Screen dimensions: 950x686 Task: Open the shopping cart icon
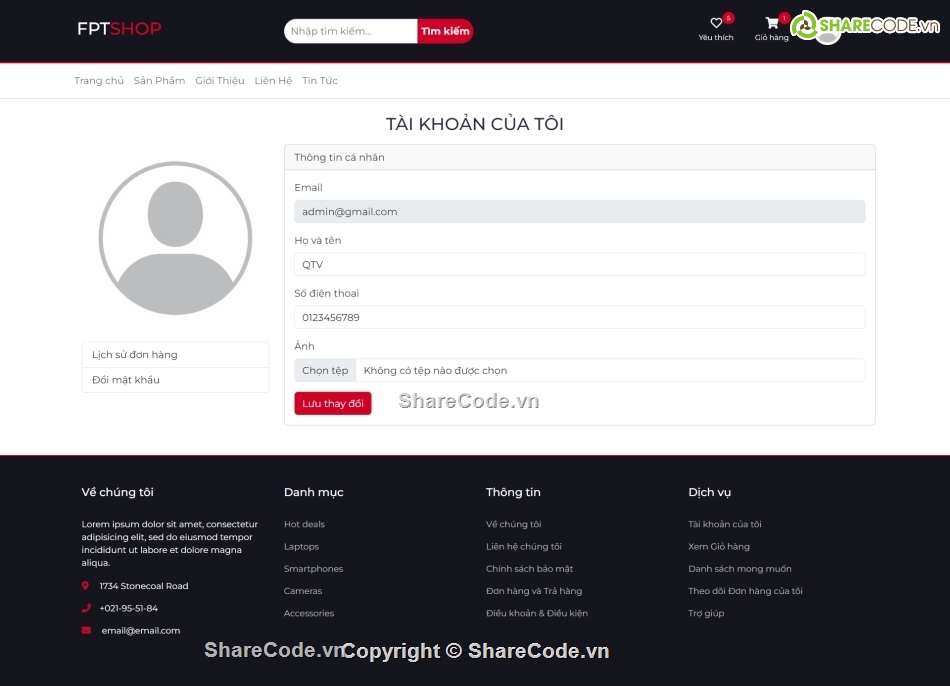(771, 23)
